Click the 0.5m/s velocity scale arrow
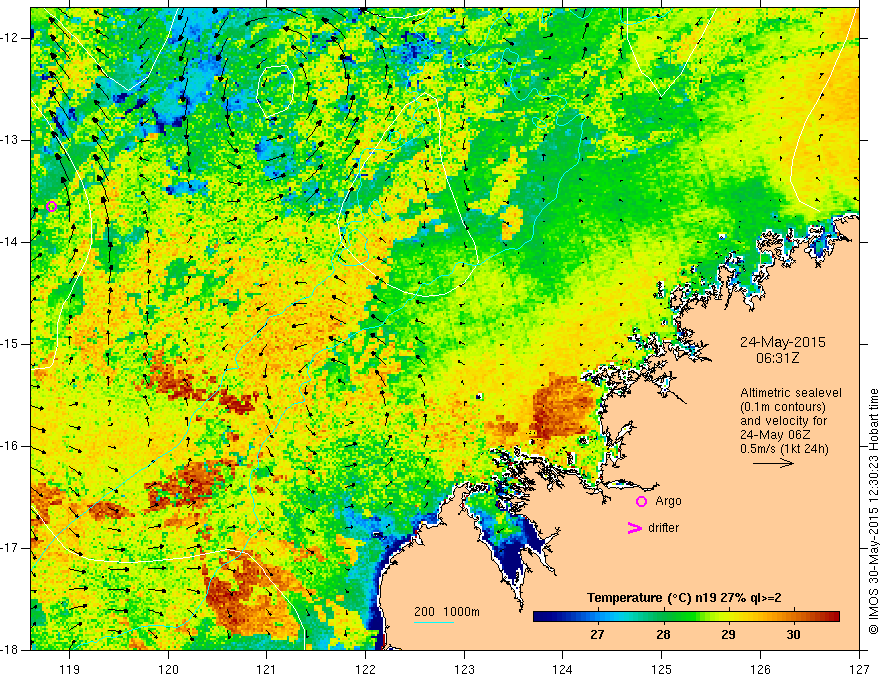880x680 pixels. click(x=773, y=463)
